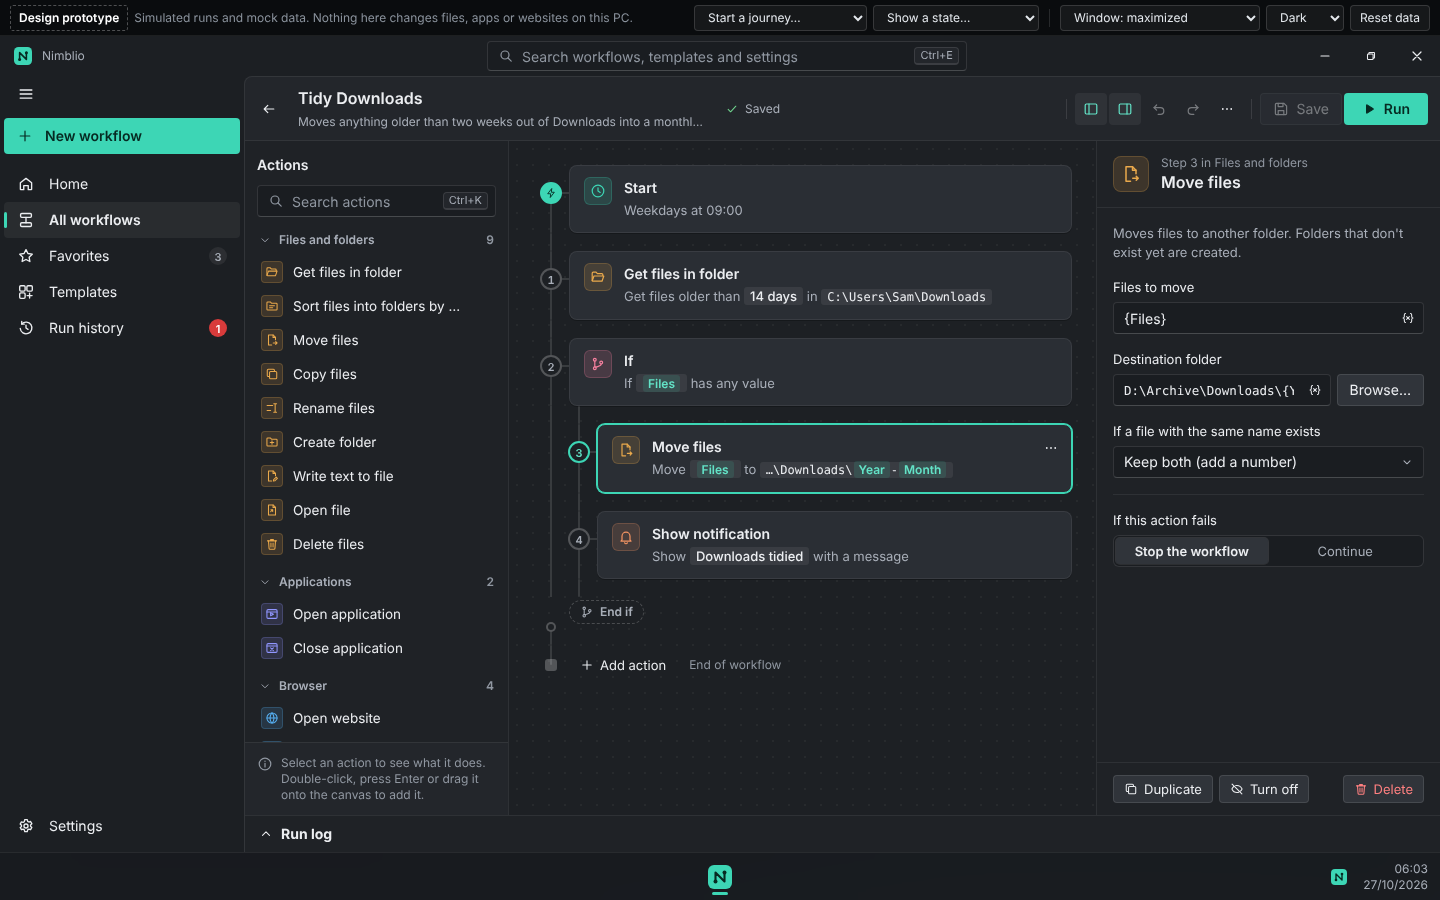Select the Delete files action
This screenshot has height=900, width=1440.
(376, 544)
